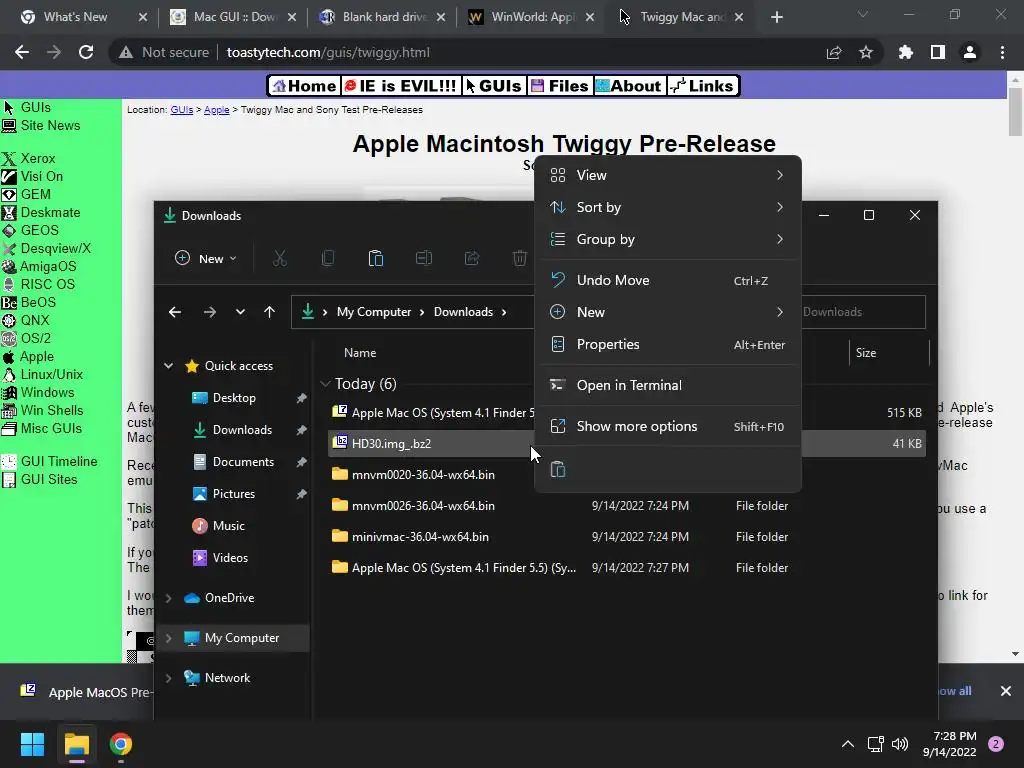
Task: Click the Chrome address bar URL
Action: [328, 52]
